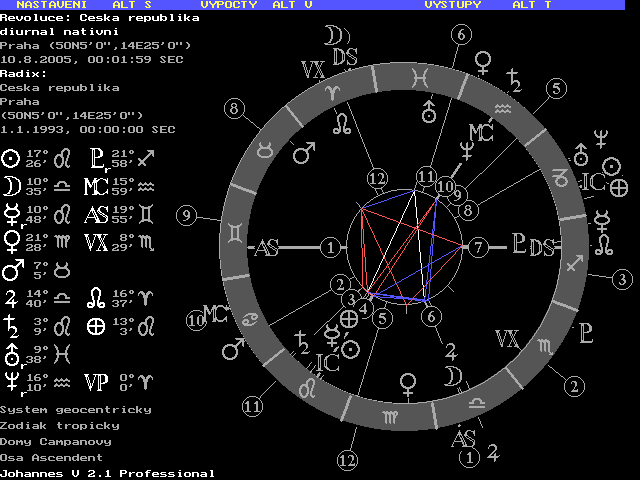Viewport: 640px width, 480px height.
Task: Click the "Domy Campanovy" house system text
Action: 55,441
